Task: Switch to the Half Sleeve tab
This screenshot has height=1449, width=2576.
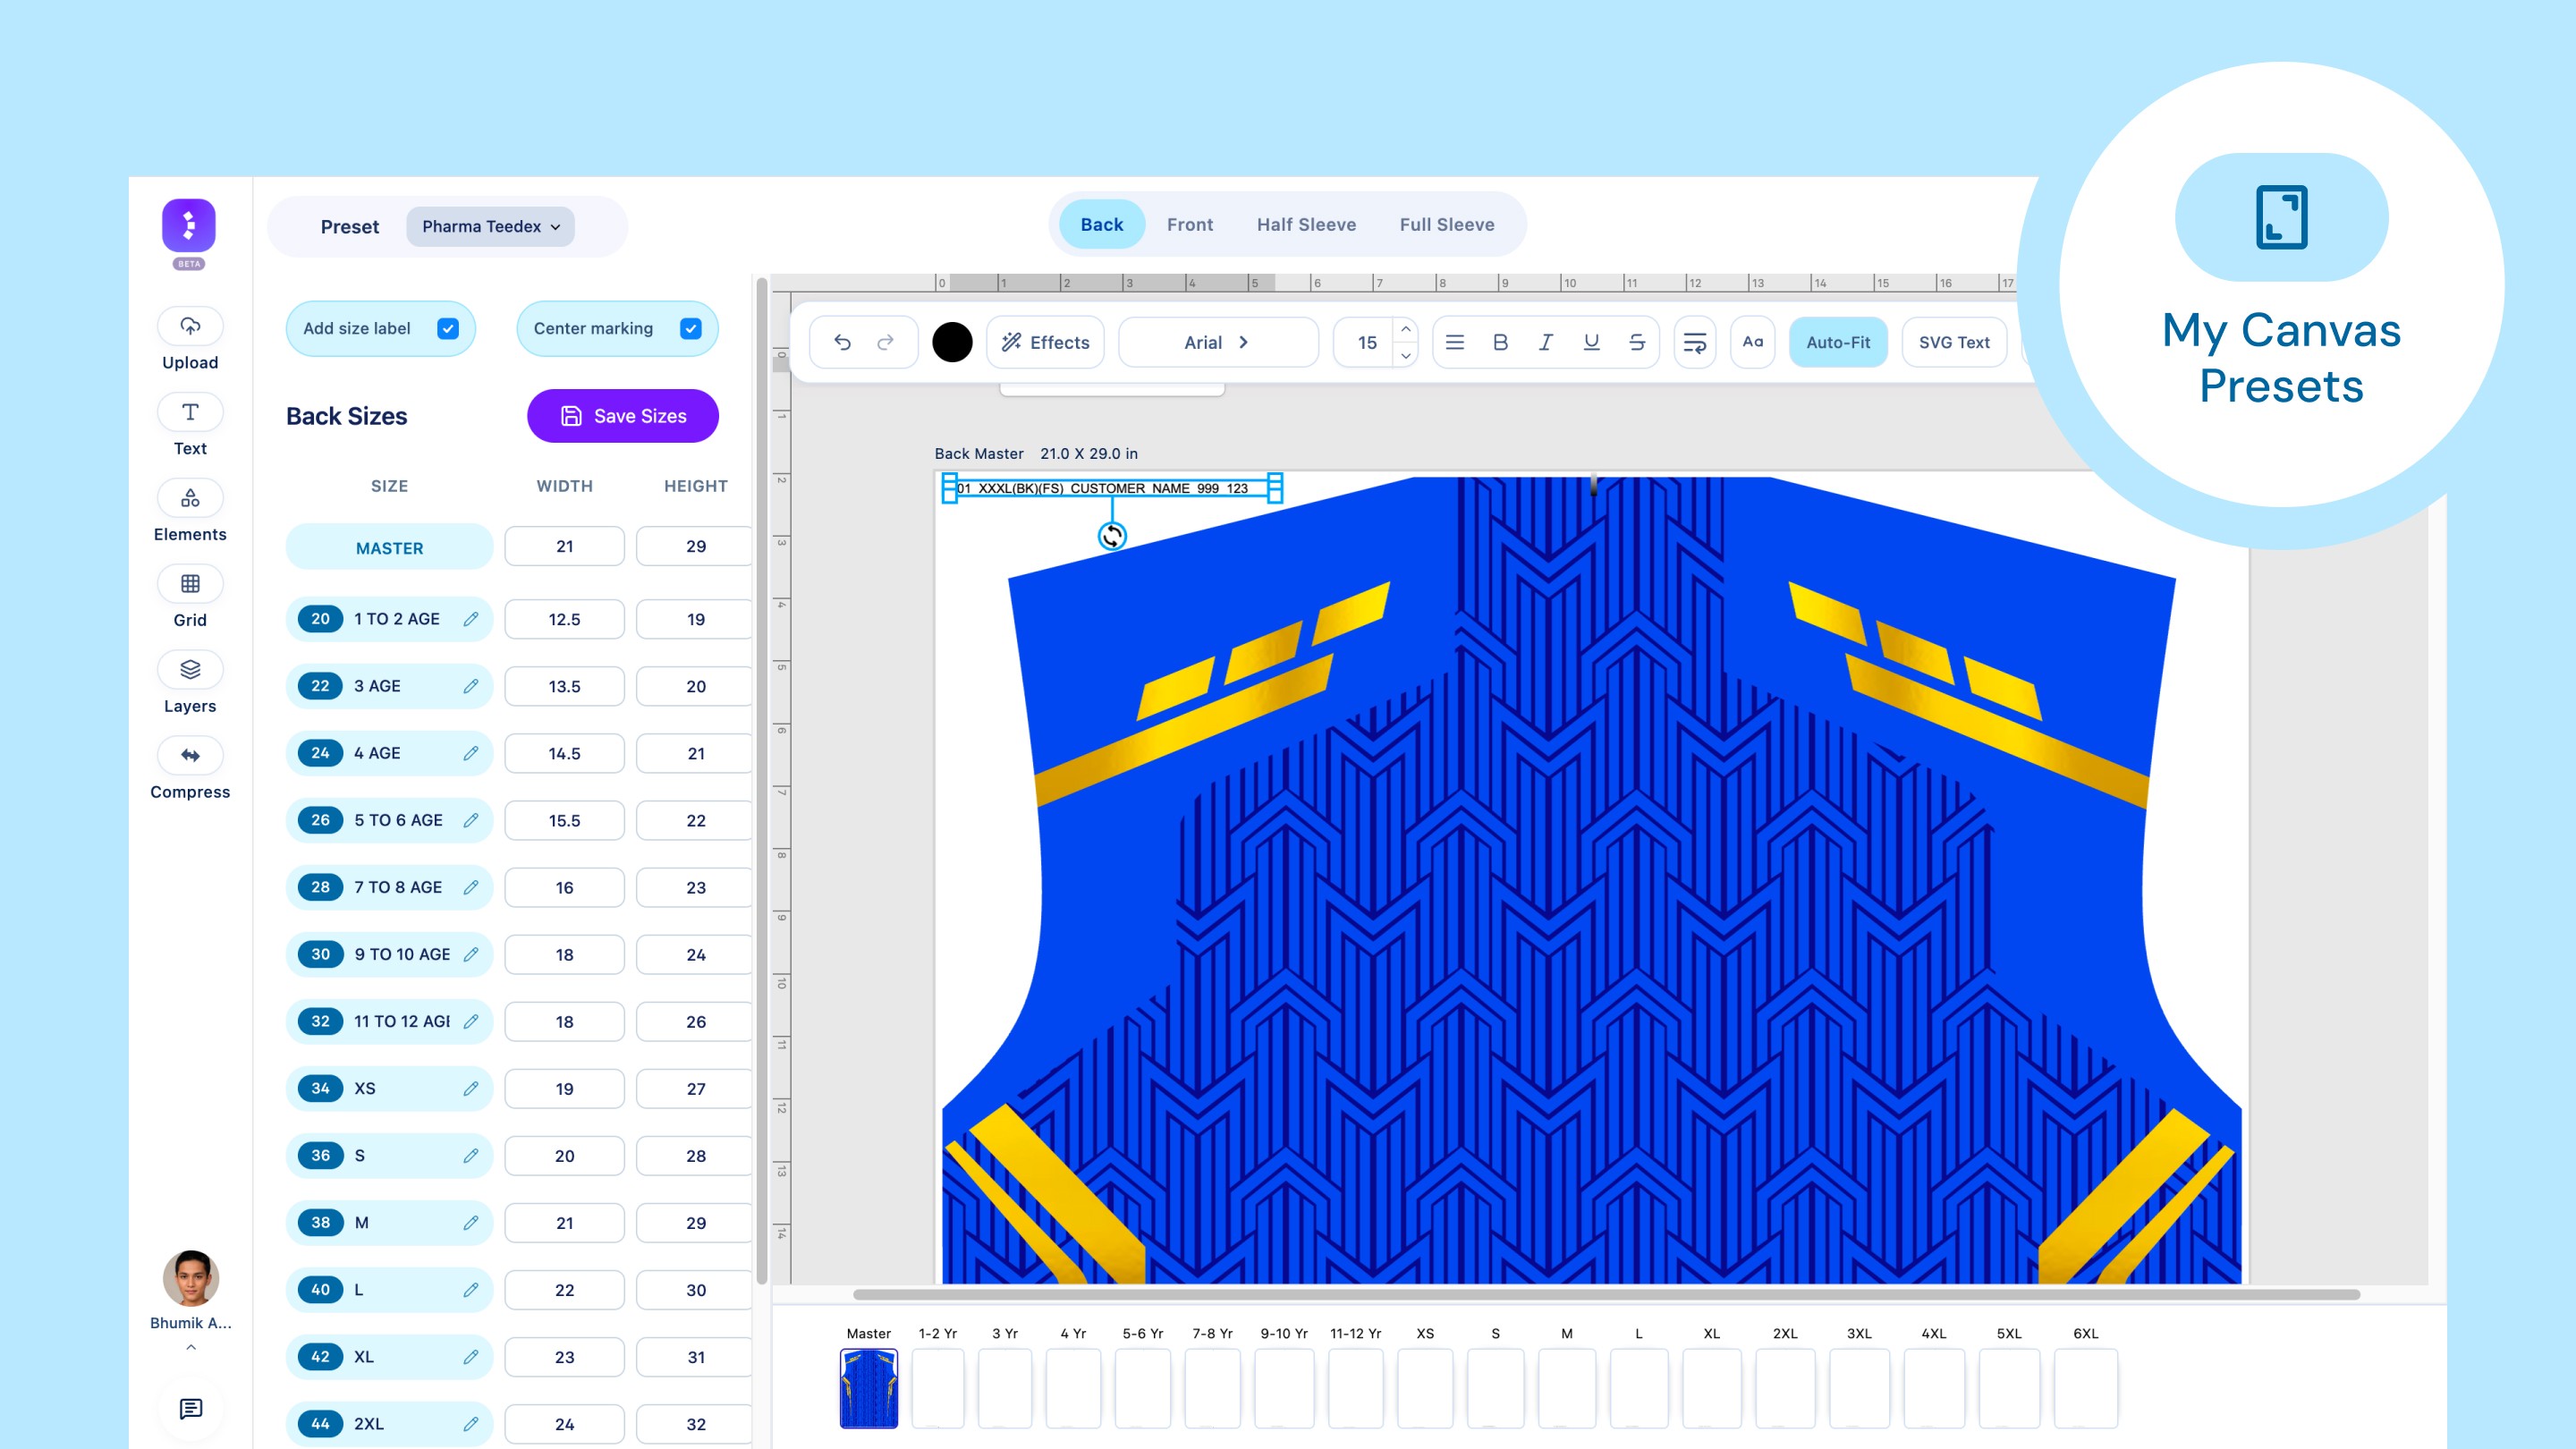Action: [1306, 225]
